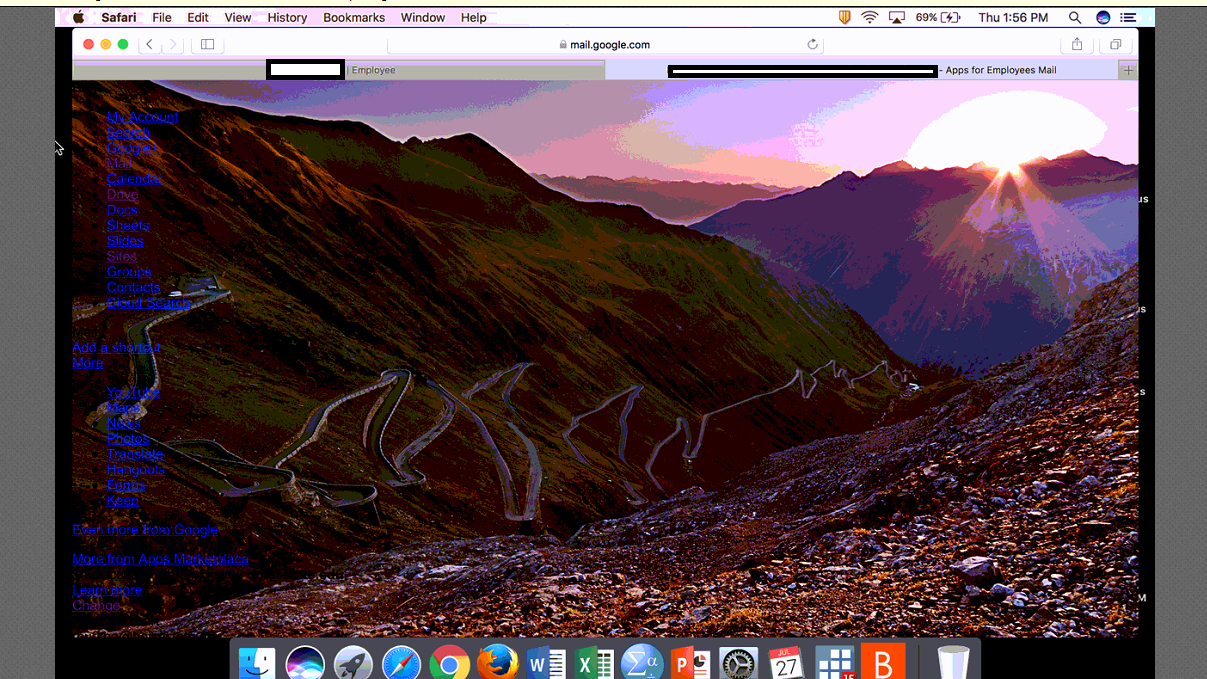Open the Share sheet icon in Safari

pos(1077,44)
